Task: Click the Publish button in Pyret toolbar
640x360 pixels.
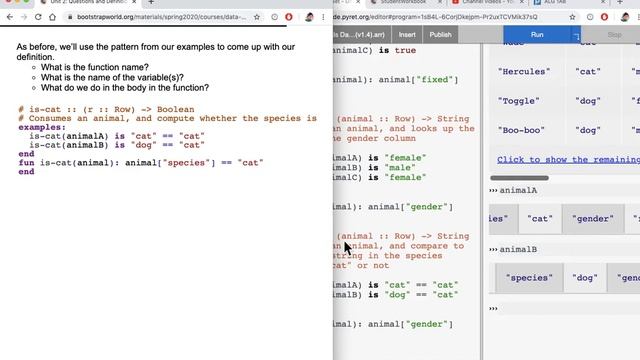Action: (x=440, y=35)
